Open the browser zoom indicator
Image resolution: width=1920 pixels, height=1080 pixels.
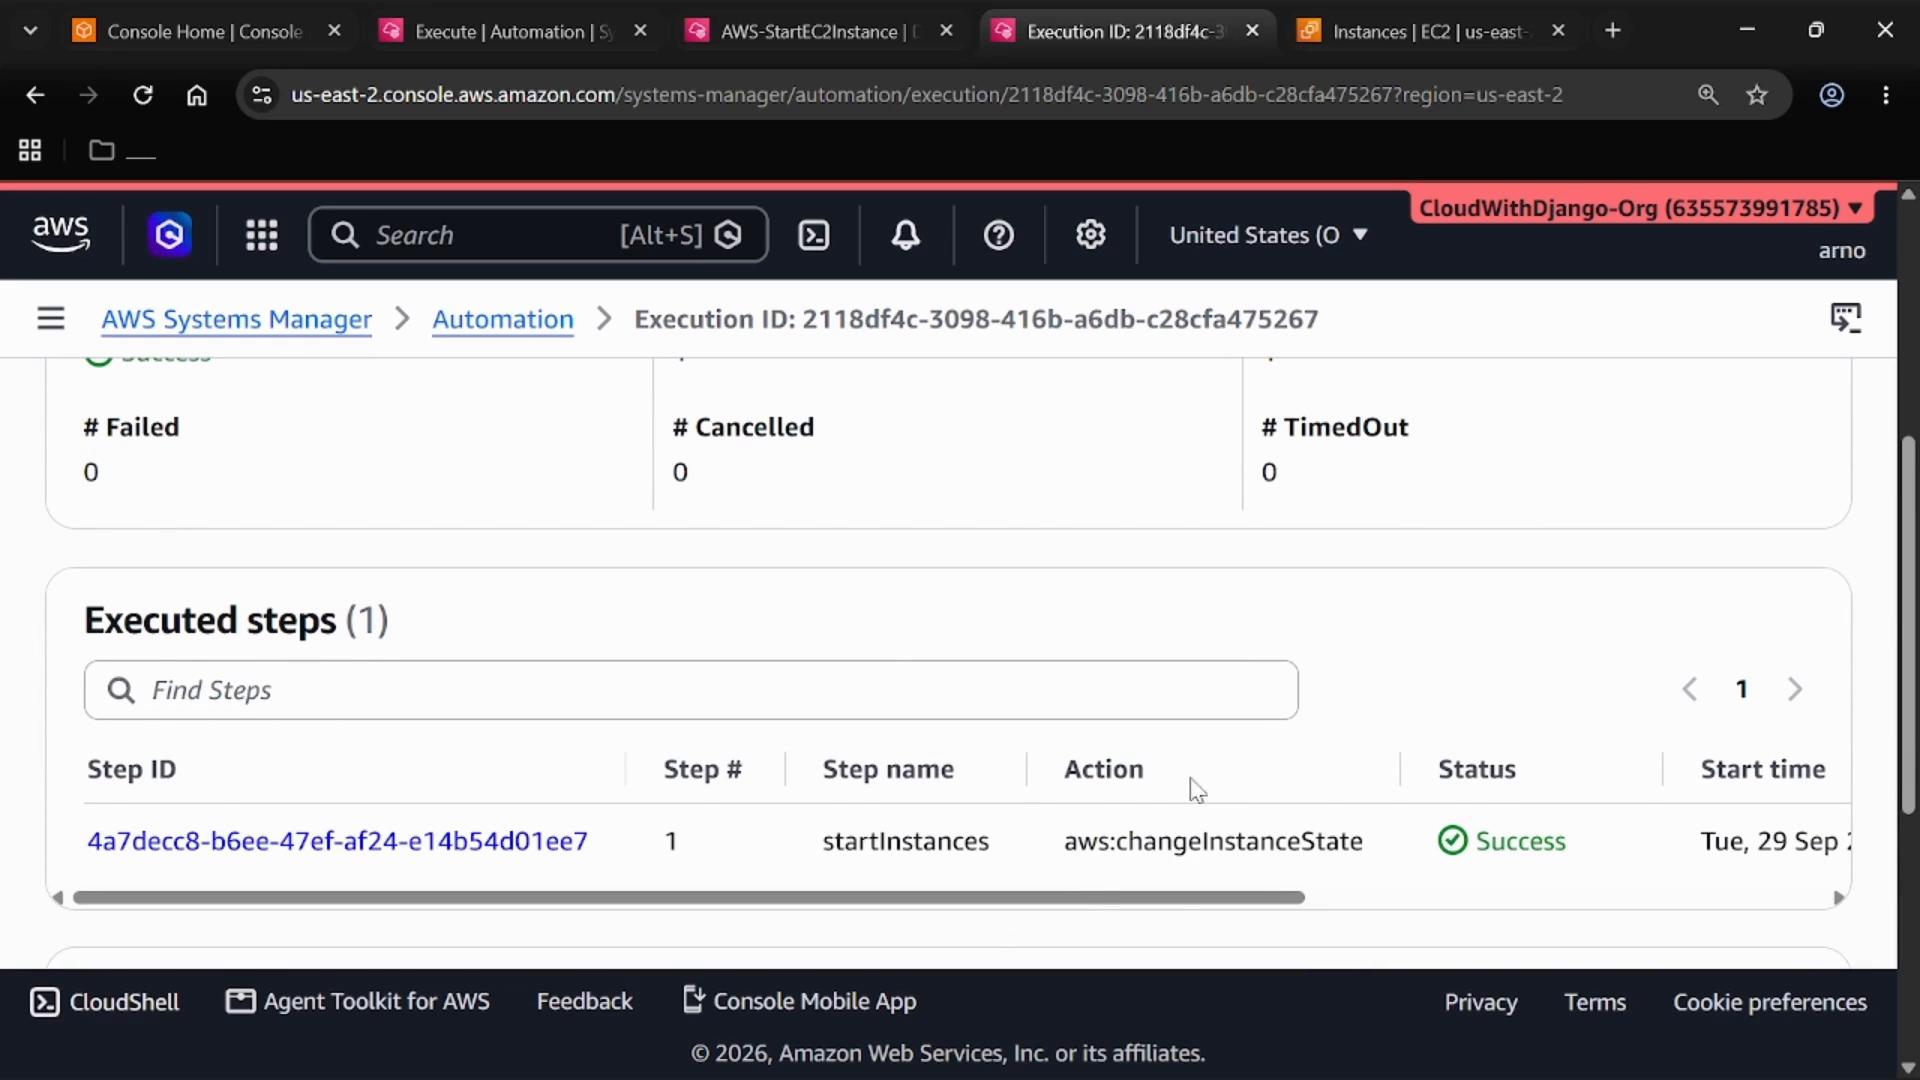click(x=1708, y=95)
